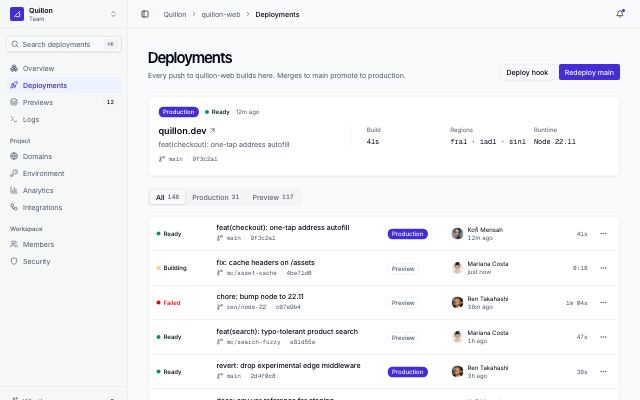Focus the Search deployments field
Image resolution: width=640 pixels, height=400 pixels.
click(x=64, y=44)
